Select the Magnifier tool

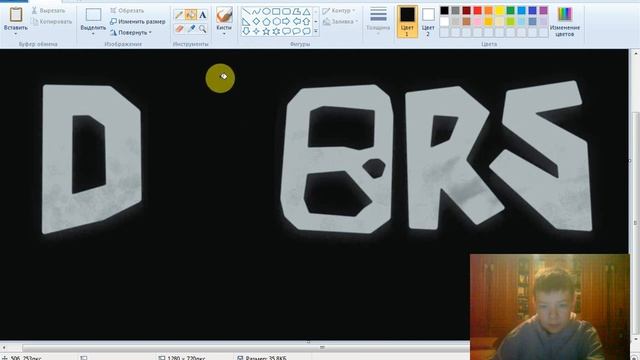(x=203, y=29)
